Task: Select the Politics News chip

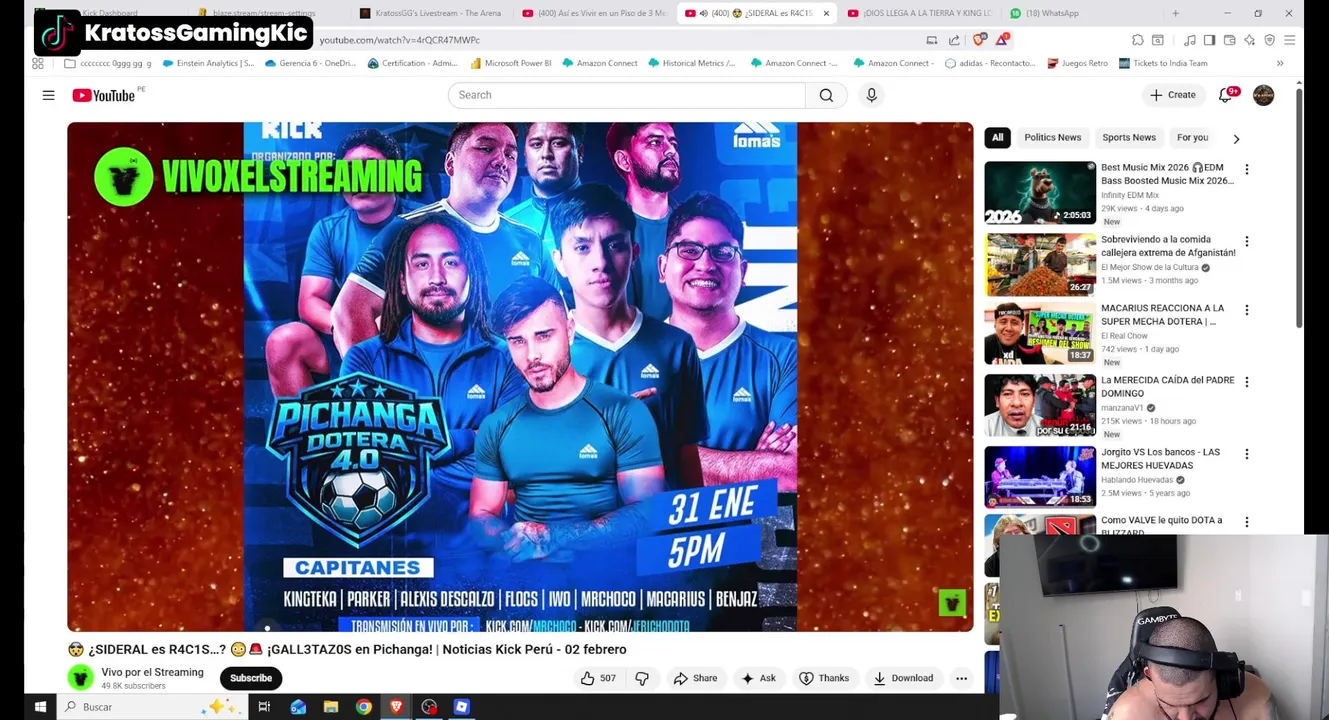Action: pyautogui.click(x=1052, y=138)
